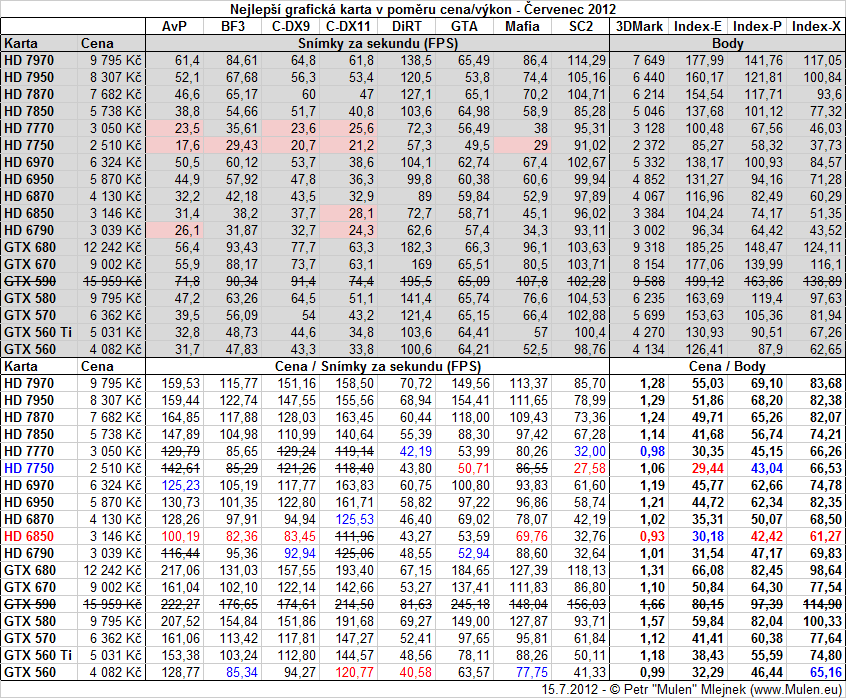846x698 pixels.
Task: Select GTX 680 DiRT value 182,3
Action: (x=416, y=248)
